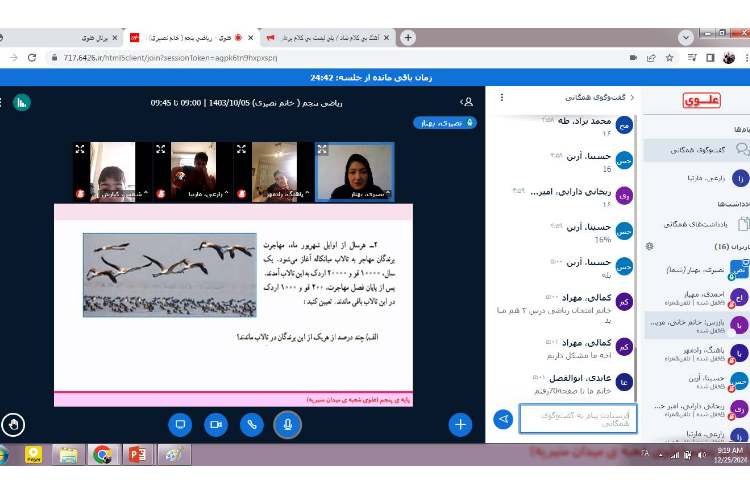The image size is (750, 480).
Task: Collapse public chat via the header chevron
Action: coord(632,98)
